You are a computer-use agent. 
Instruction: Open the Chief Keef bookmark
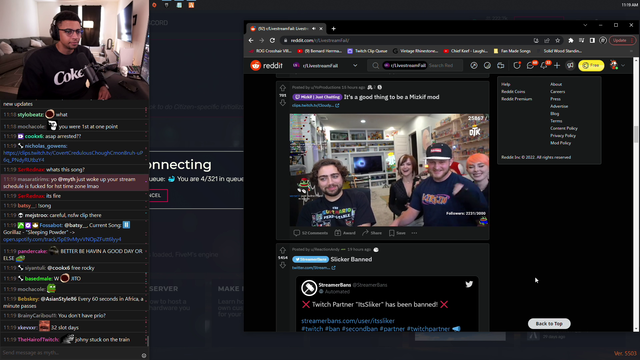click(x=466, y=51)
